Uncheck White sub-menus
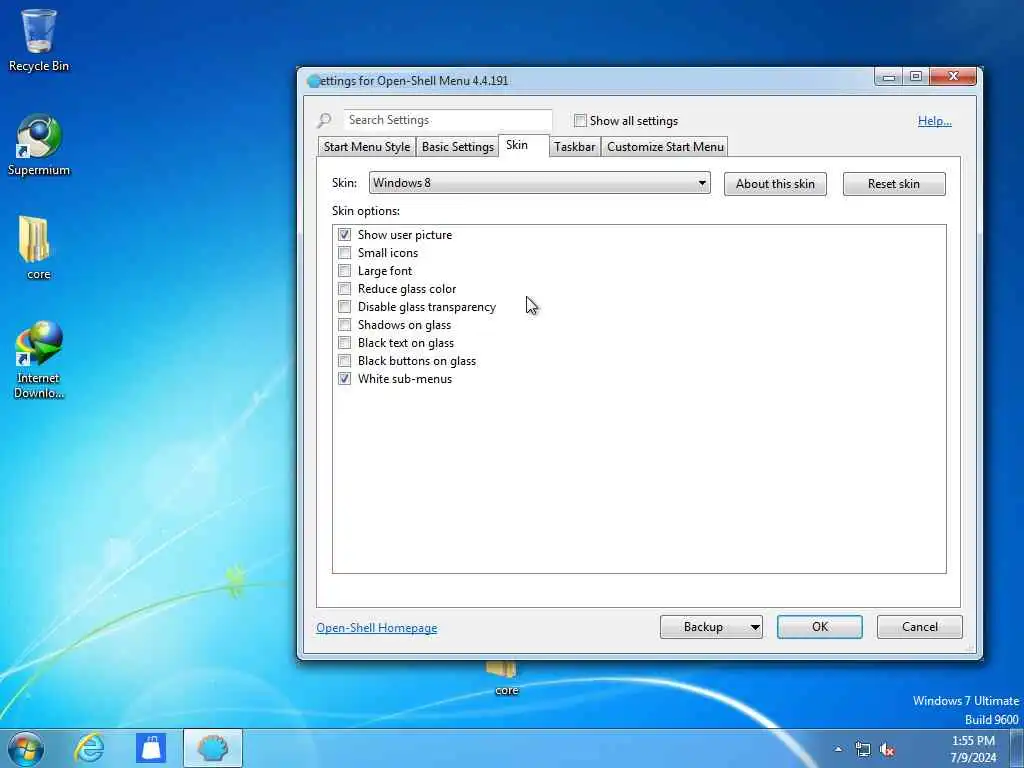1024x768 pixels. tap(345, 379)
